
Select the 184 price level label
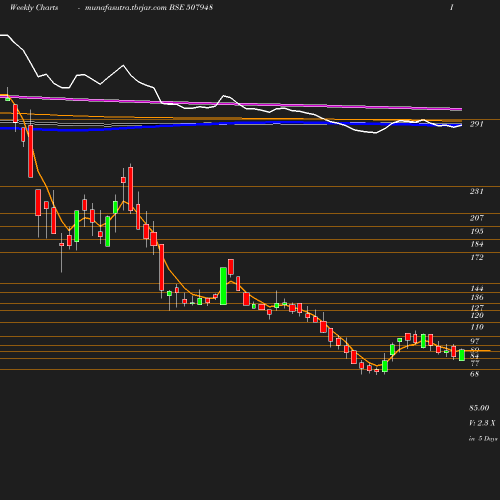tap(477, 244)
